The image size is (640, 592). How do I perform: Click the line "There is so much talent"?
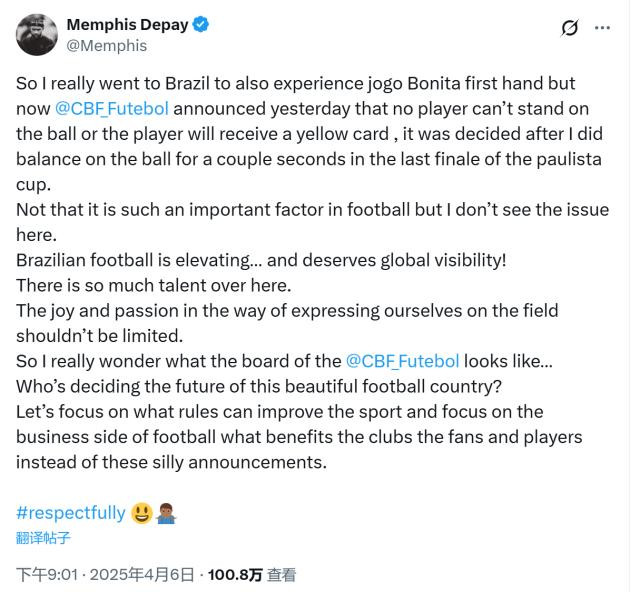[153, 285]
